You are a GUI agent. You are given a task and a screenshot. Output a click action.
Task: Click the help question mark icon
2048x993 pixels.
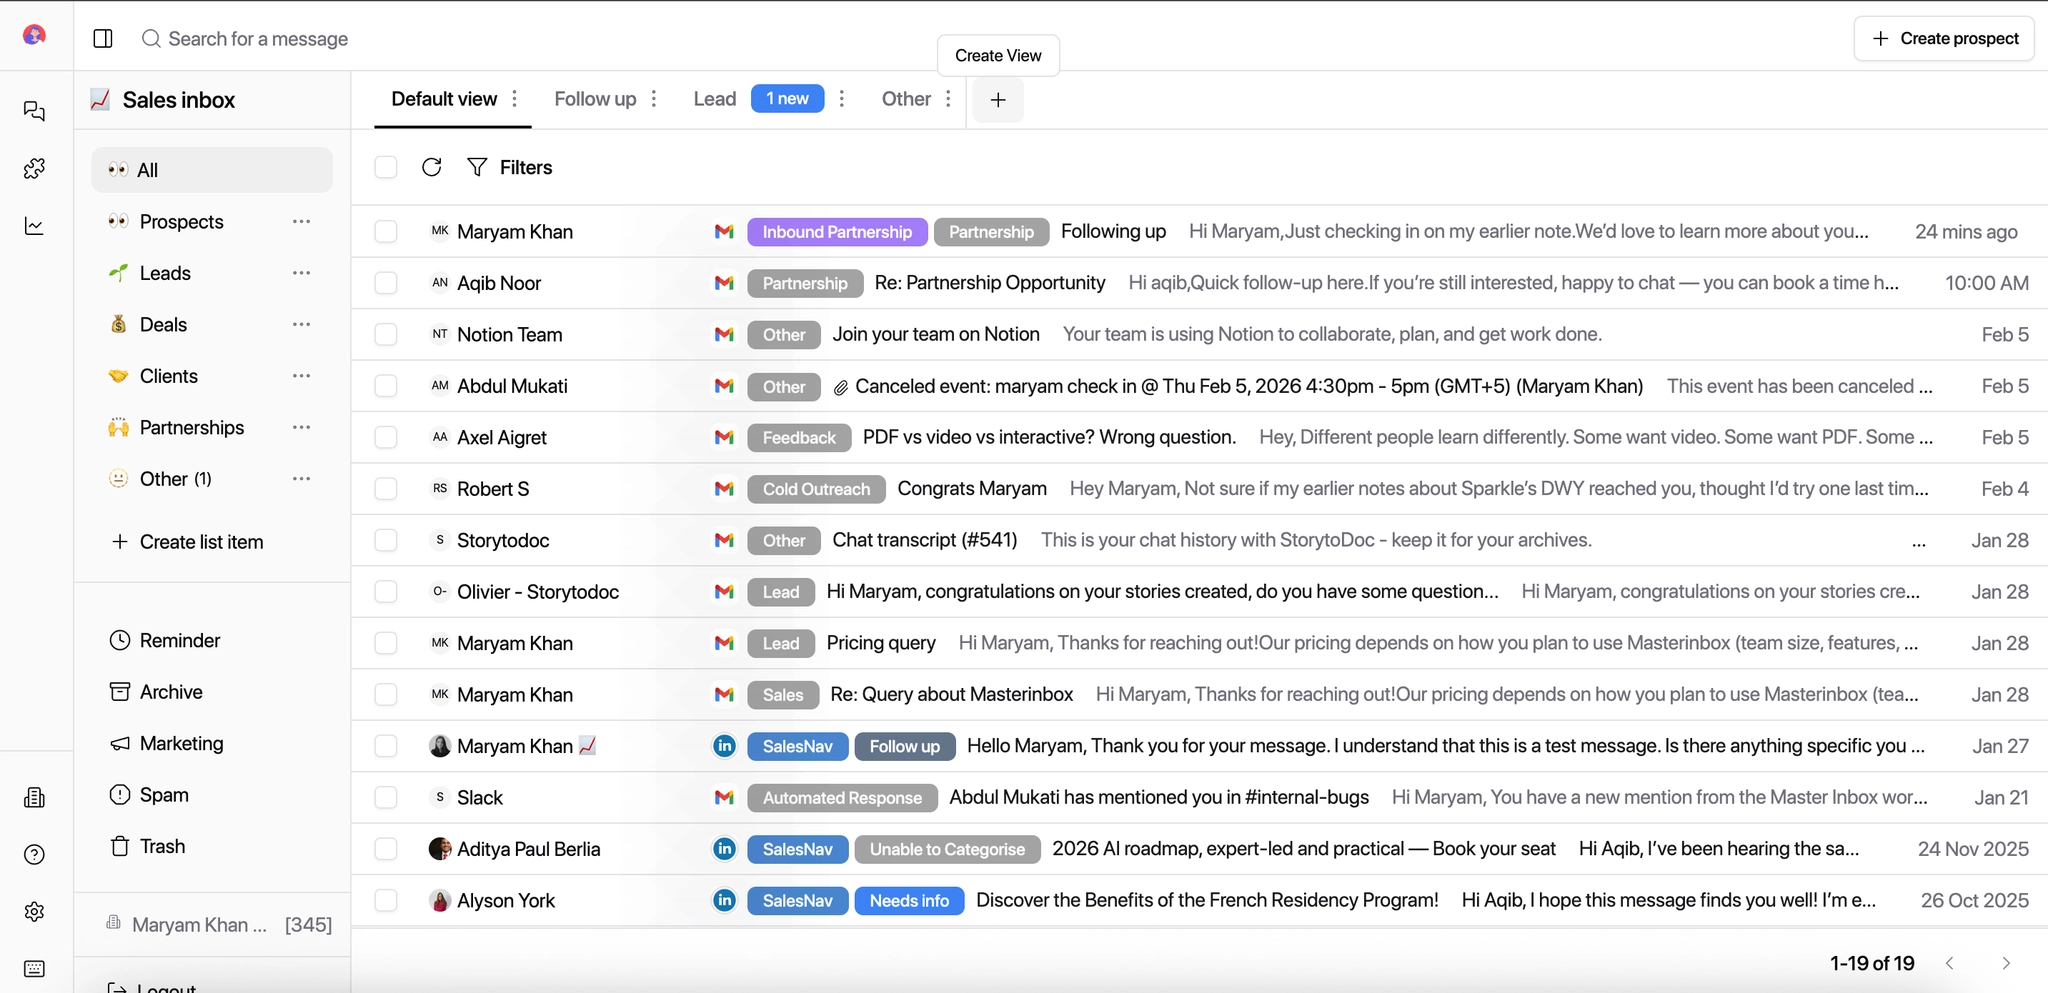34,854
